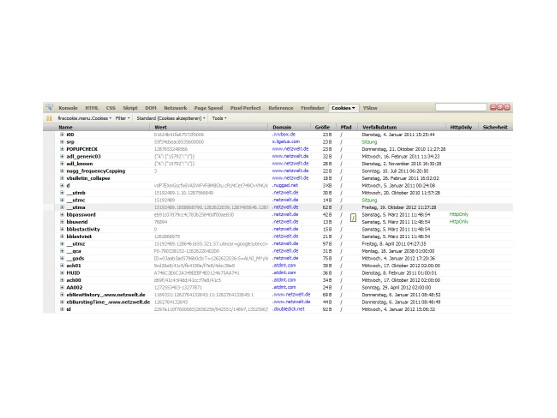Click the domain link in the HUID row
The width and height of the screenshot is (557, 418).
[x=284, y=273]
